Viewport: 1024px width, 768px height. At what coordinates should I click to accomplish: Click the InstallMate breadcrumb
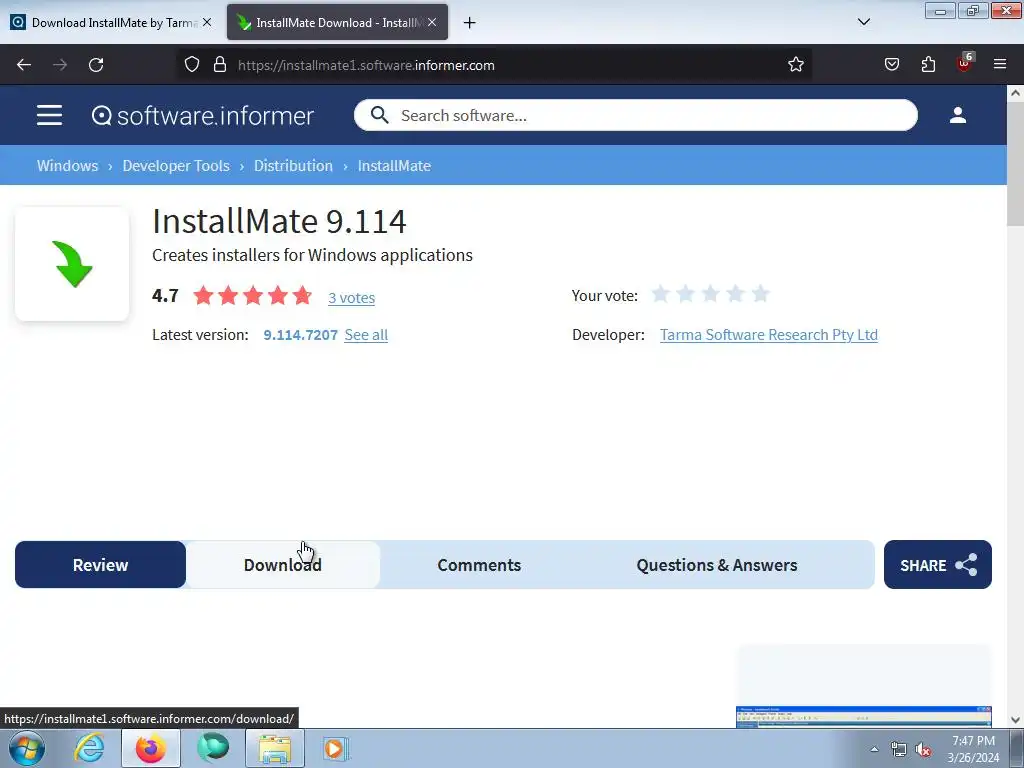(394, 166)
